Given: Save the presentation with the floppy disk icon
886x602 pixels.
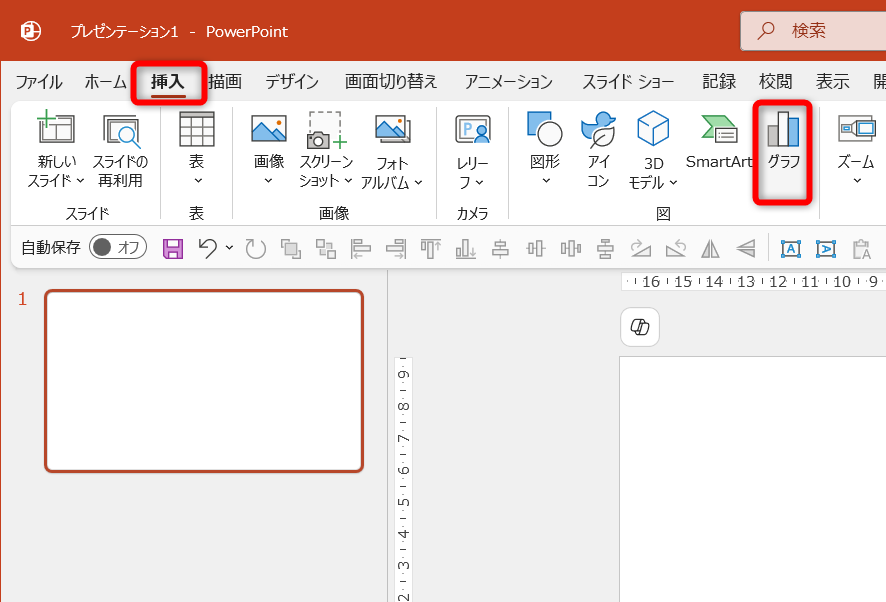Looking at the screenshot, I should (x=172, y=247).
